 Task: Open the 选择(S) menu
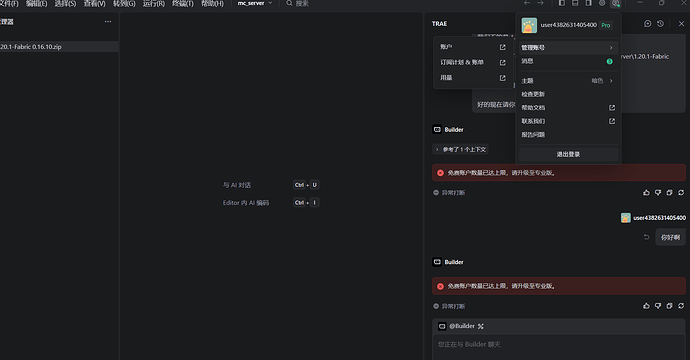65,4
